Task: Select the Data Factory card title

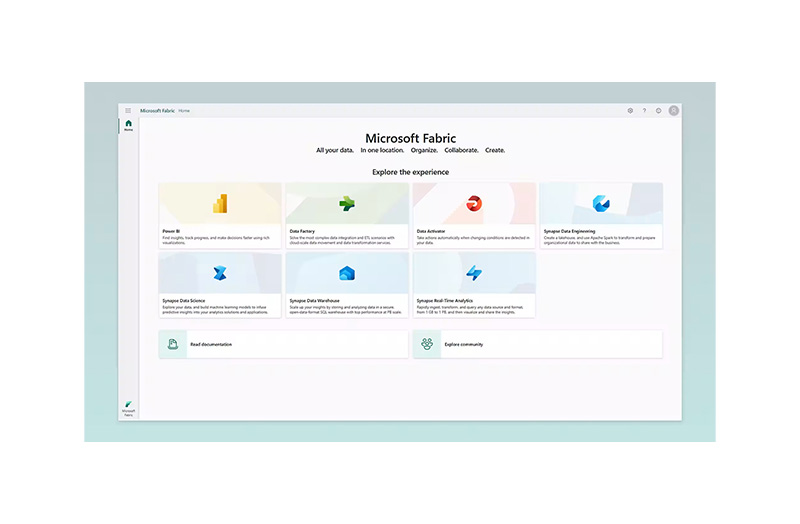Action: (x=302, y=231)
